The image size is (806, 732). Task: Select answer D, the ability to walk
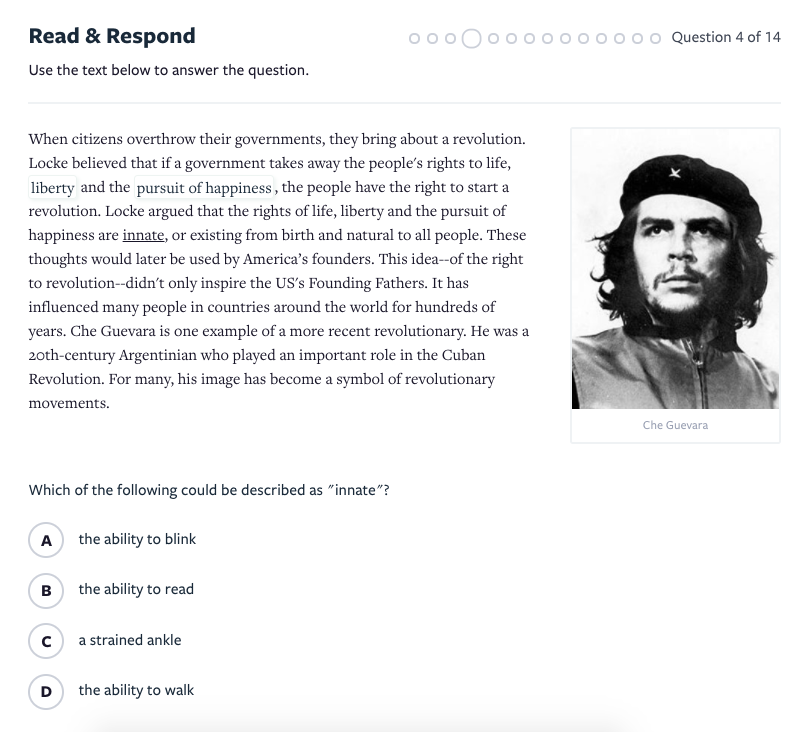[46, 691]
